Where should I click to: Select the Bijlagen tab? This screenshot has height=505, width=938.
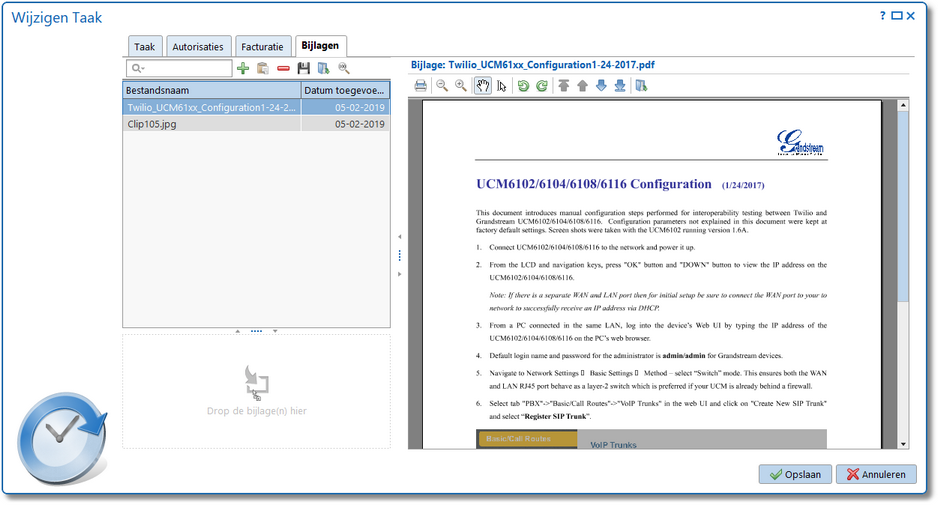[x=320, y=45]
